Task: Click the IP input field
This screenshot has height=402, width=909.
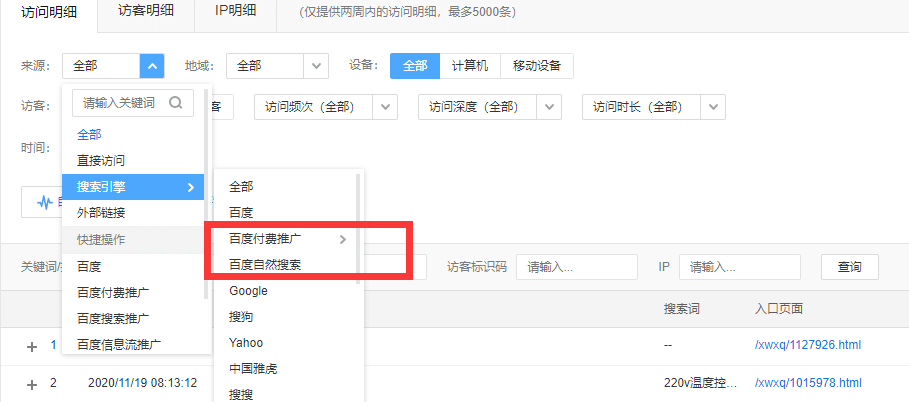Action: [740, 267]
